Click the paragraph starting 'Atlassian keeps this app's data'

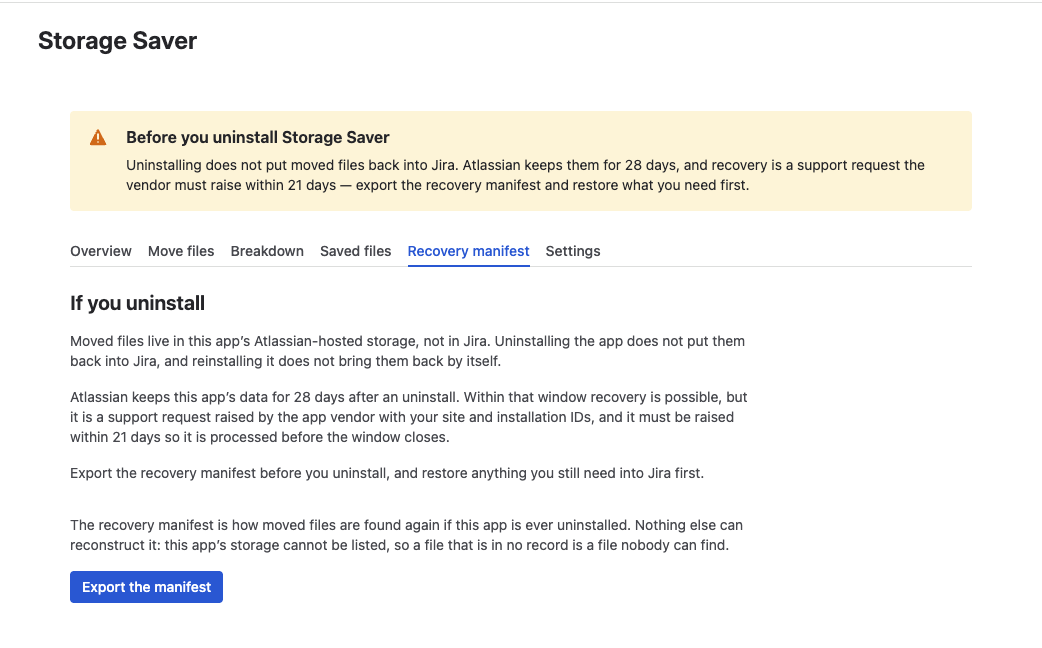(x=409, y=417)
